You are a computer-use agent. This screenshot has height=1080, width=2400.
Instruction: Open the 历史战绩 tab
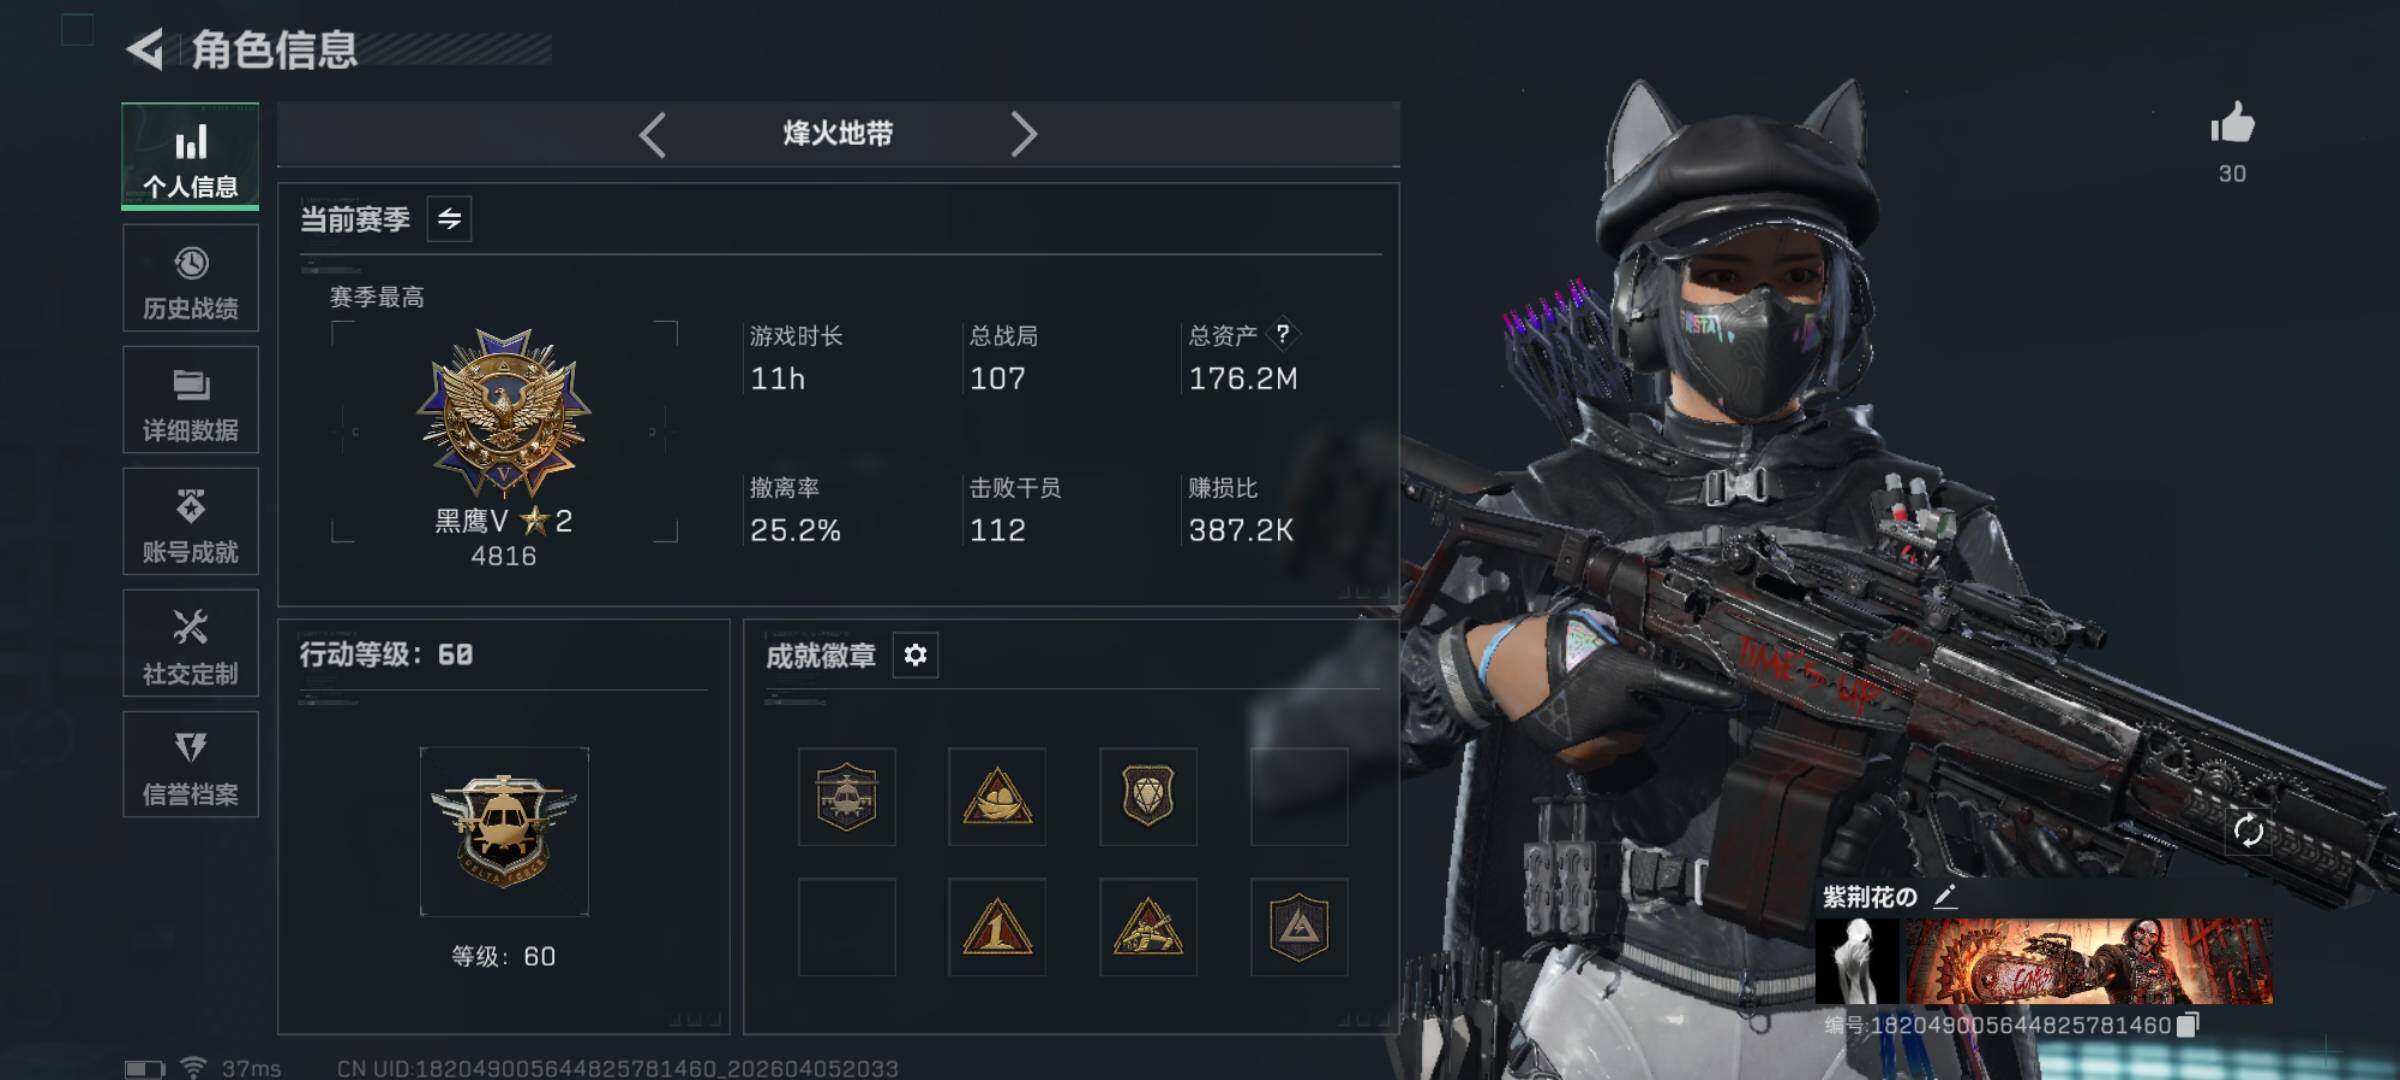tap(191, 278)
